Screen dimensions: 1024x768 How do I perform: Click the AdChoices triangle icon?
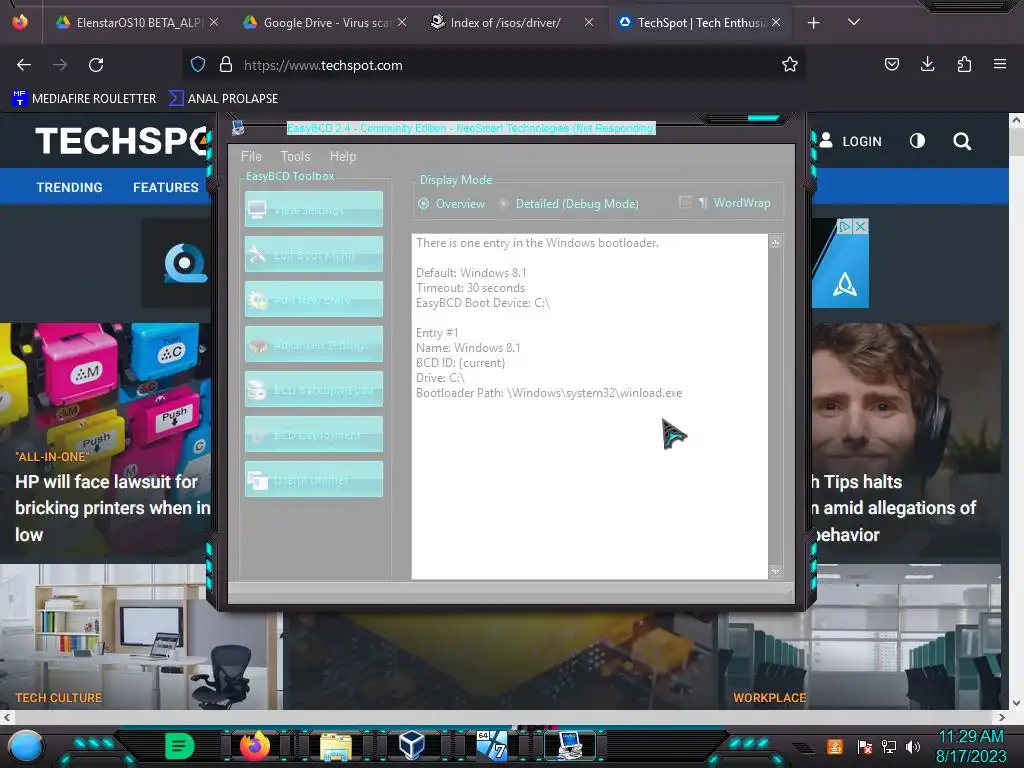845,226
